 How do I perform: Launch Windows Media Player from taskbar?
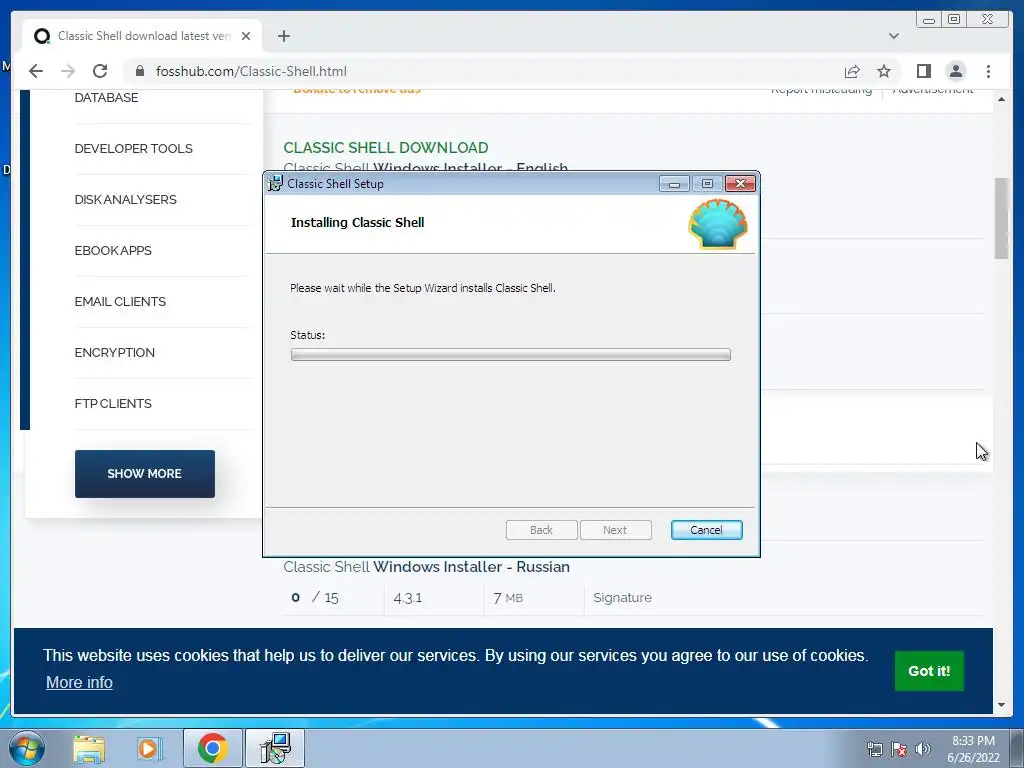pos(150,748)
